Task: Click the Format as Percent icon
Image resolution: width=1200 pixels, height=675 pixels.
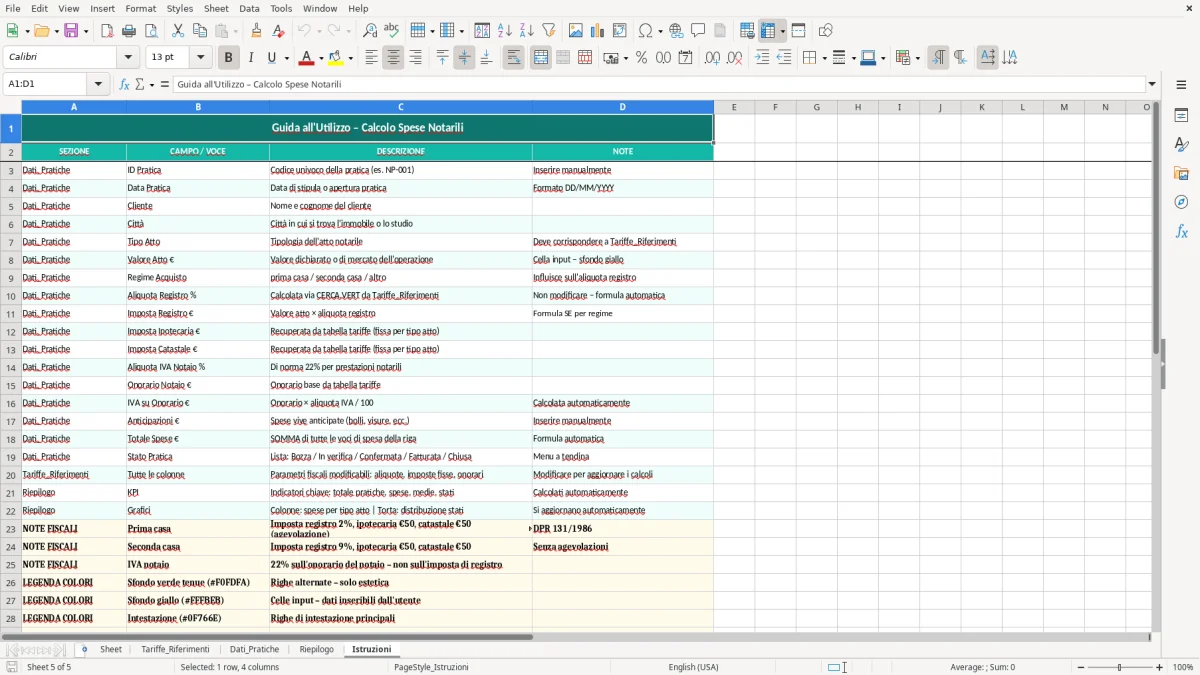Action: 641,58
